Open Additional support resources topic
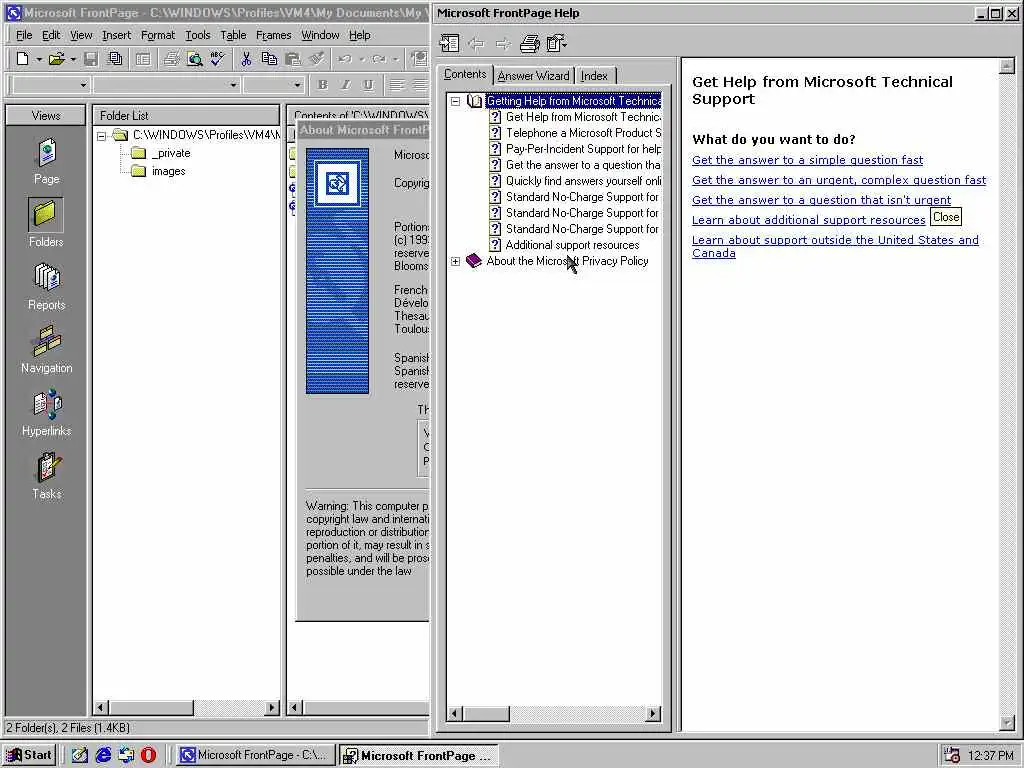 coord(573,245)
